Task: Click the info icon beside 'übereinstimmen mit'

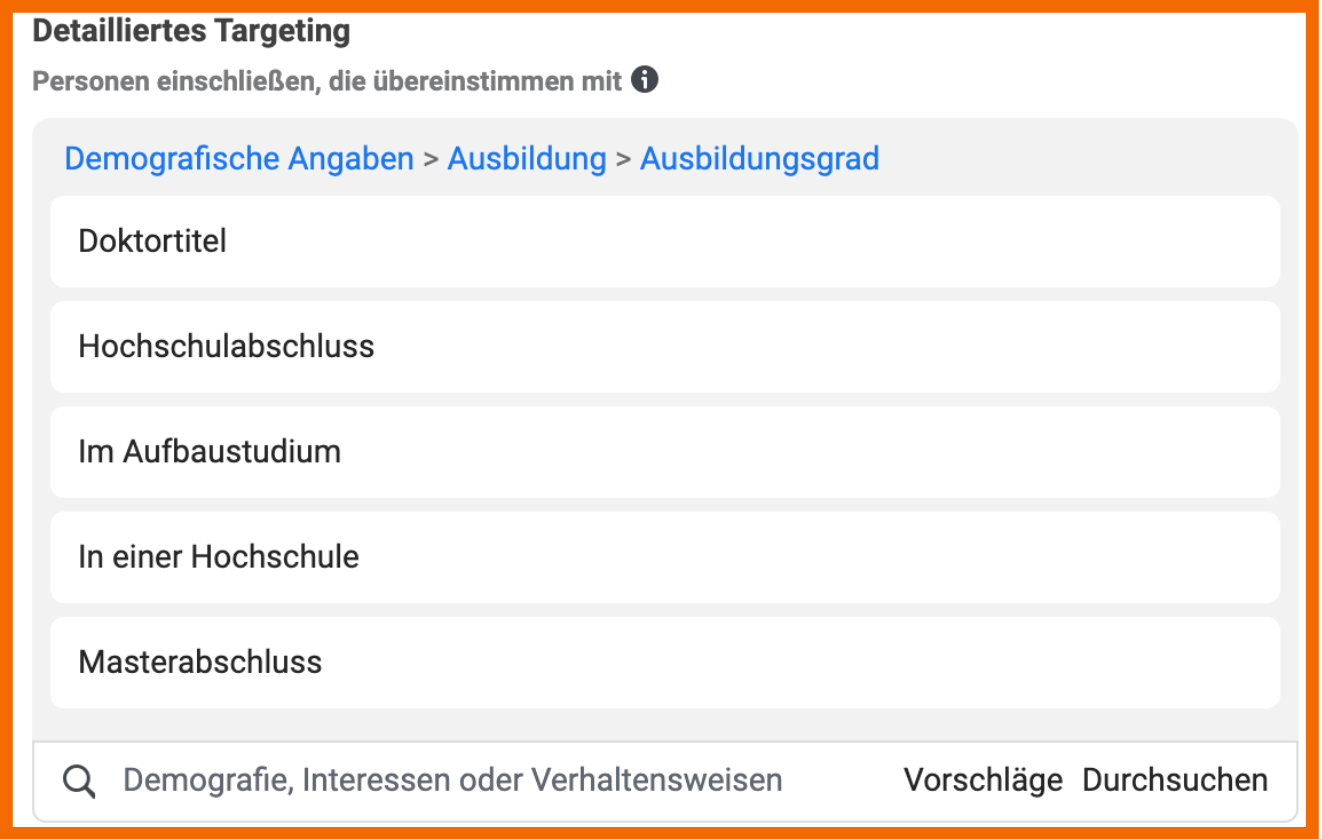Action: coord(645,80)
